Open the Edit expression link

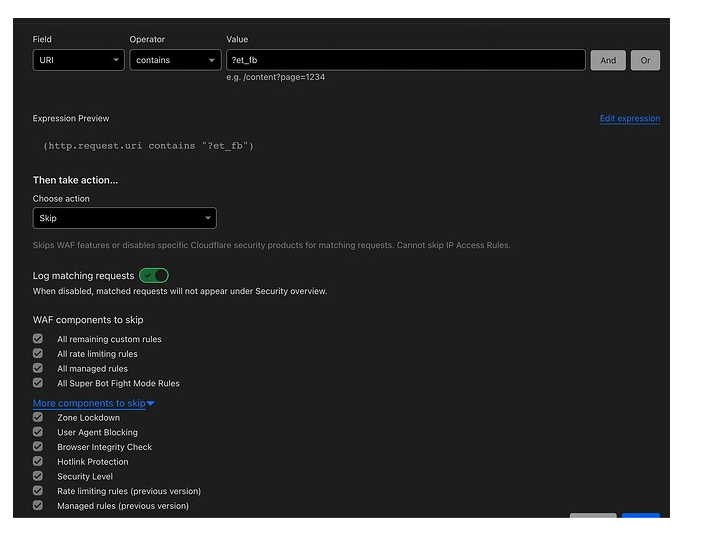(x=629, y=118)
